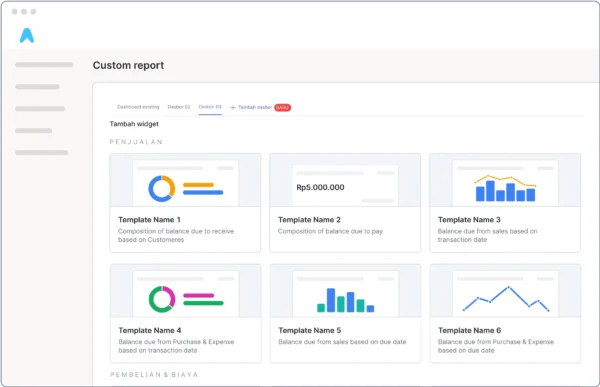The image size is (600, 387).
Task: Choose the Template Name 5 bar chart preview
Action: [x=346, y=291]
